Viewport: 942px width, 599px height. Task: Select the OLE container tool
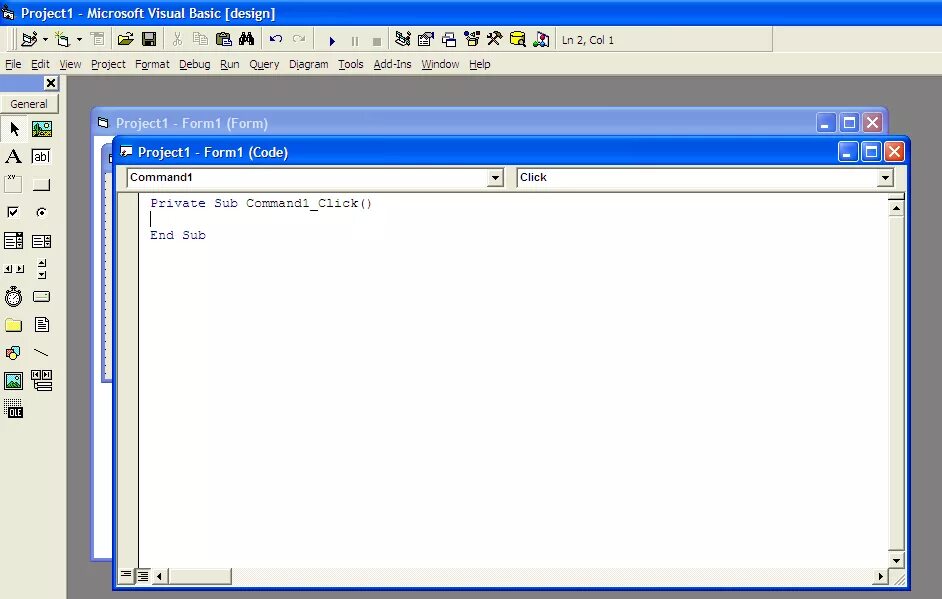pyautogui.click(x=14, y=409)
